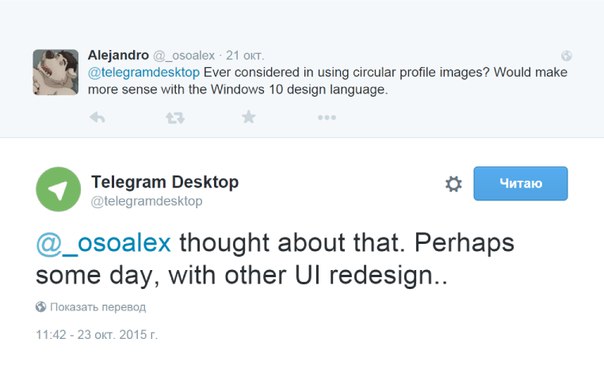The width and height of the screenshot is (604, 392).
Task: Toggle the blue Читаю follow button
Action: 520,183
